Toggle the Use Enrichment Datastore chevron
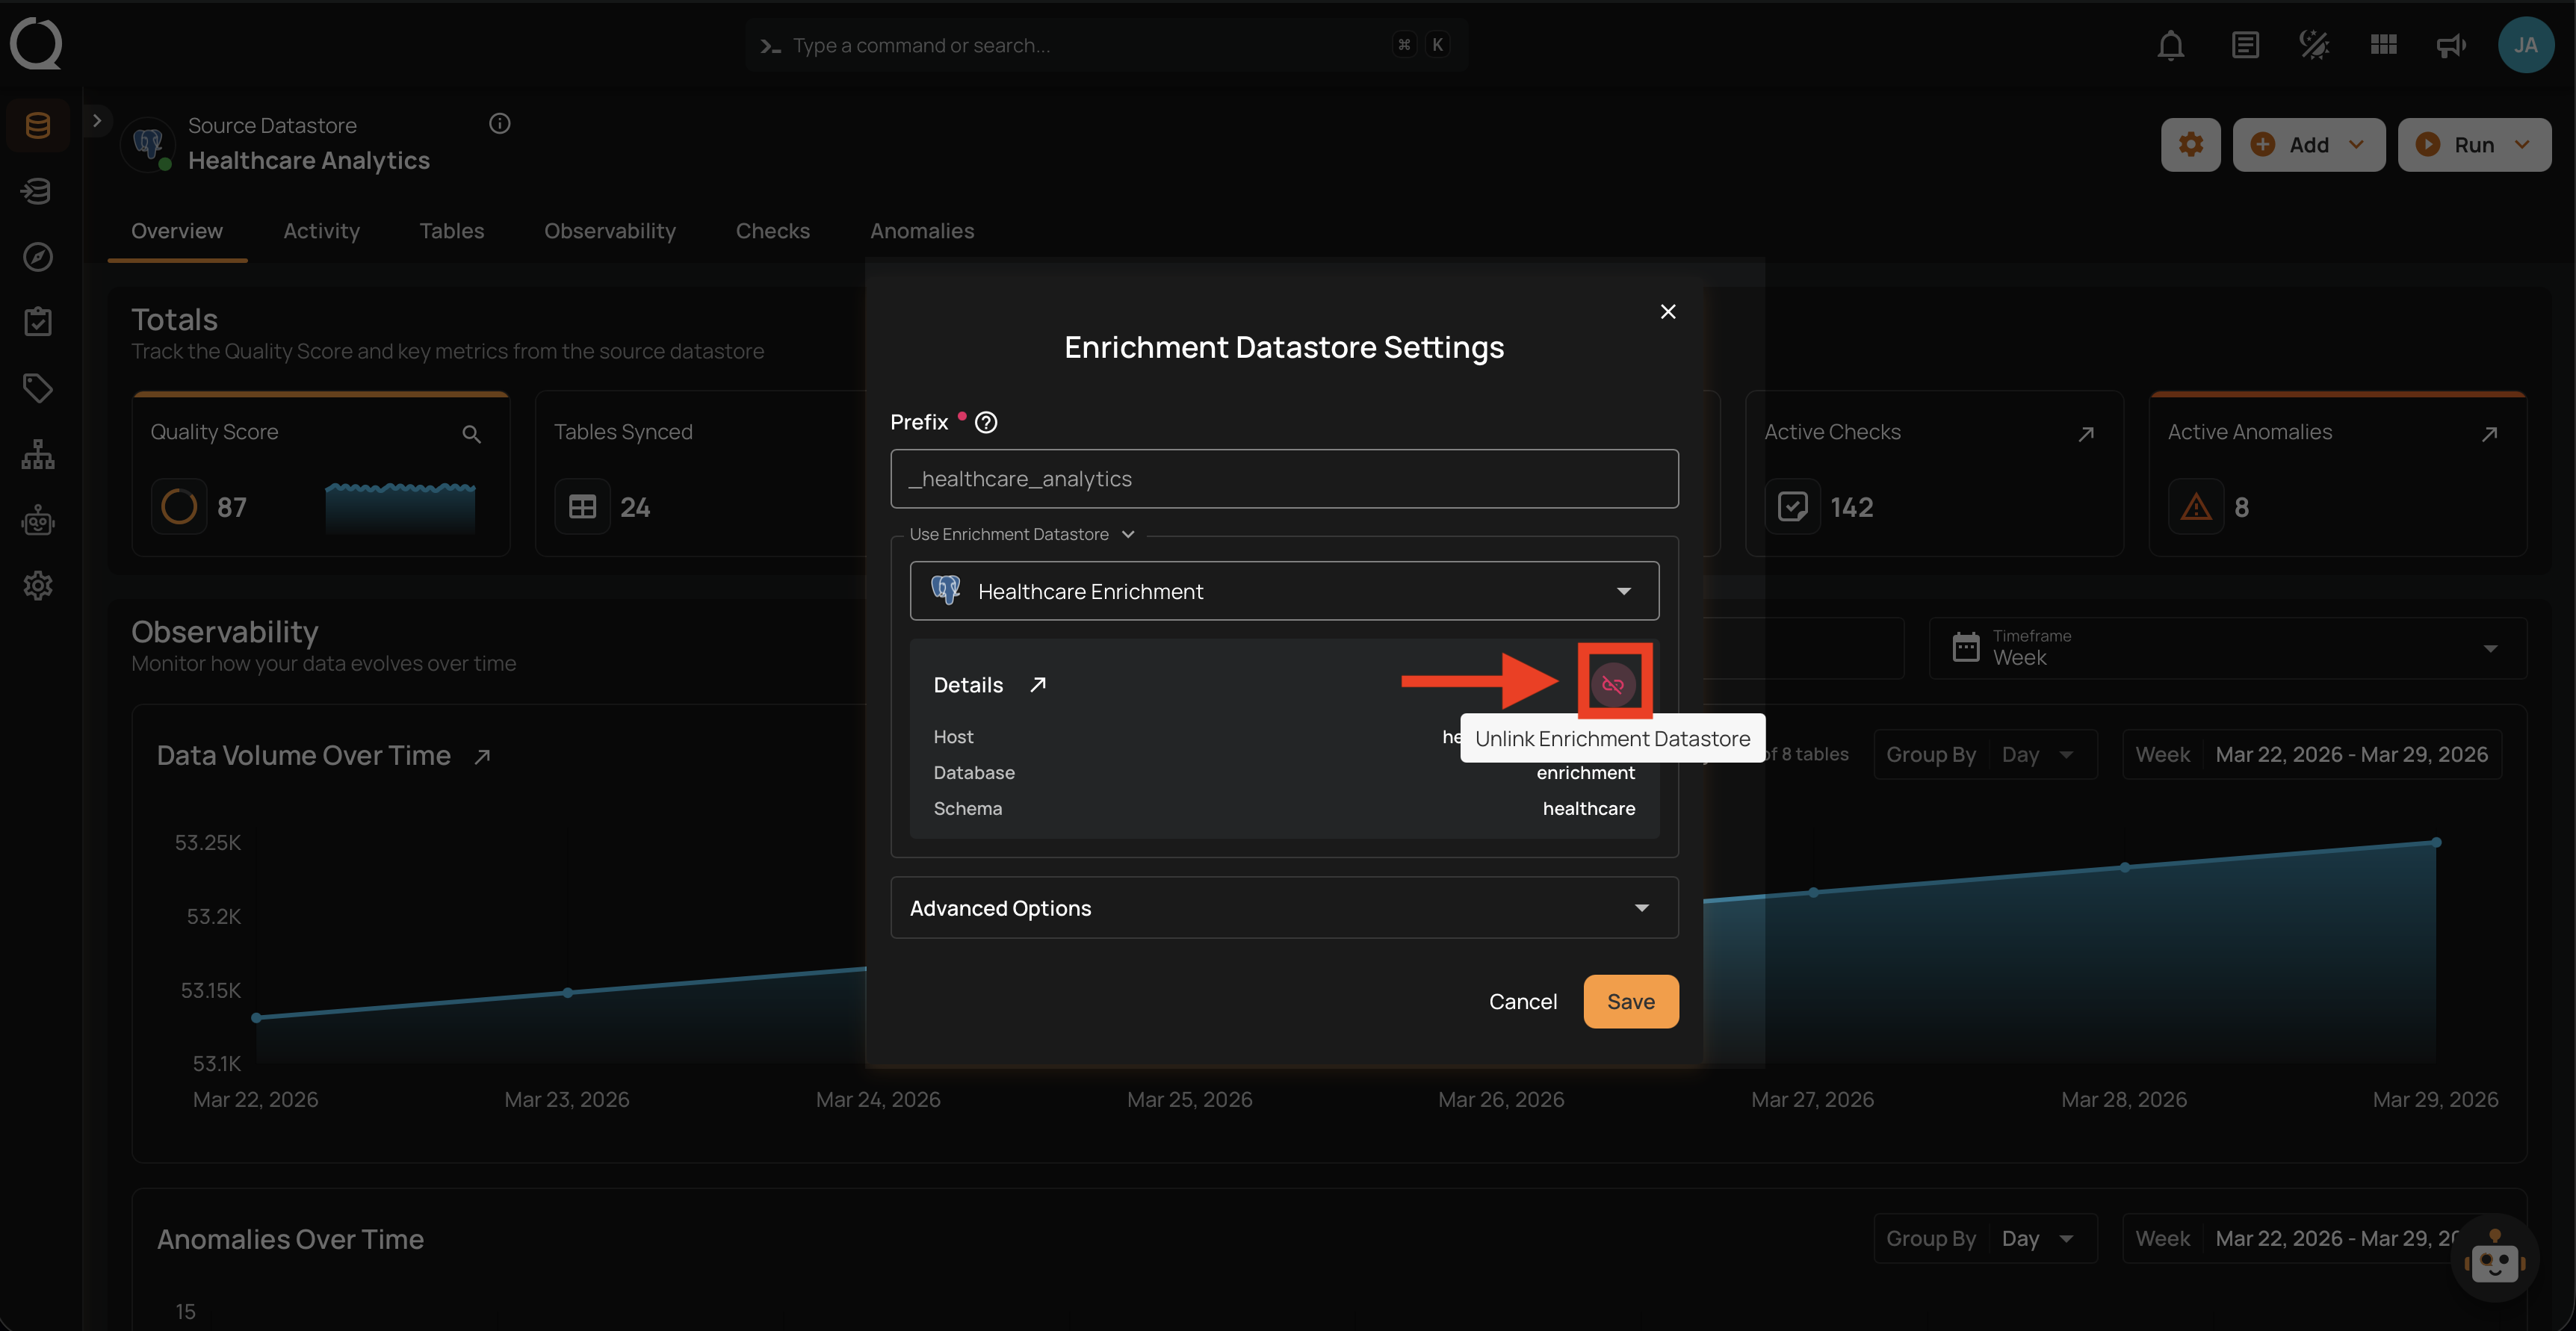 [x=1128, y=534]
